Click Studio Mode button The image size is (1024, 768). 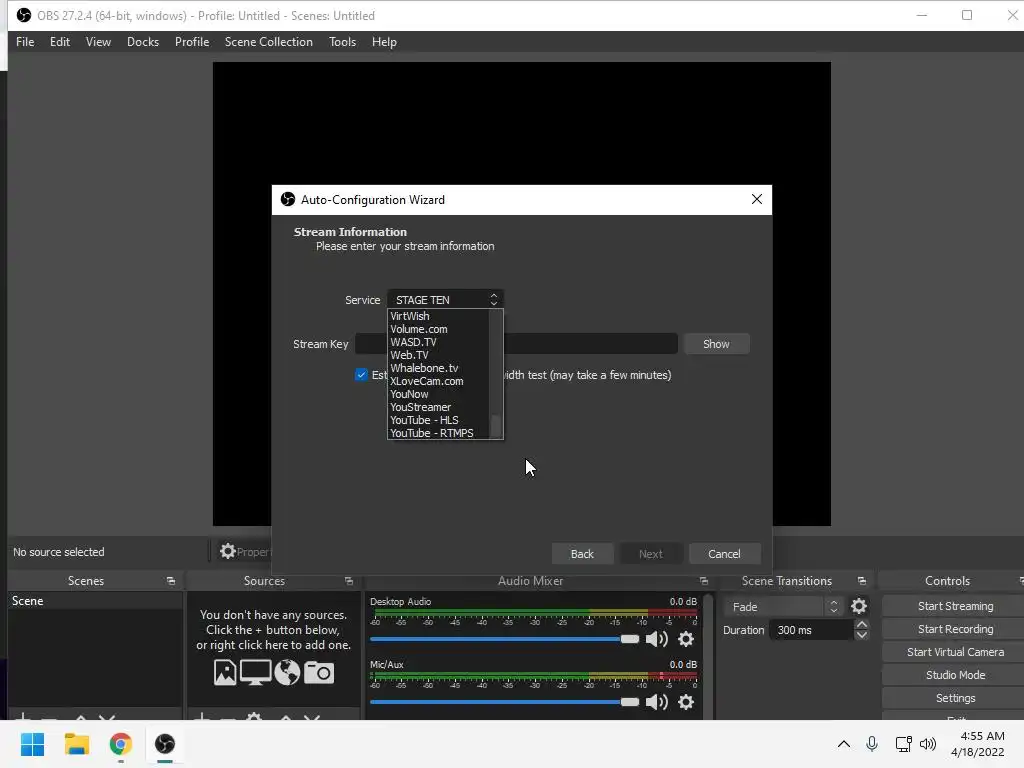[x=955, y=675]
